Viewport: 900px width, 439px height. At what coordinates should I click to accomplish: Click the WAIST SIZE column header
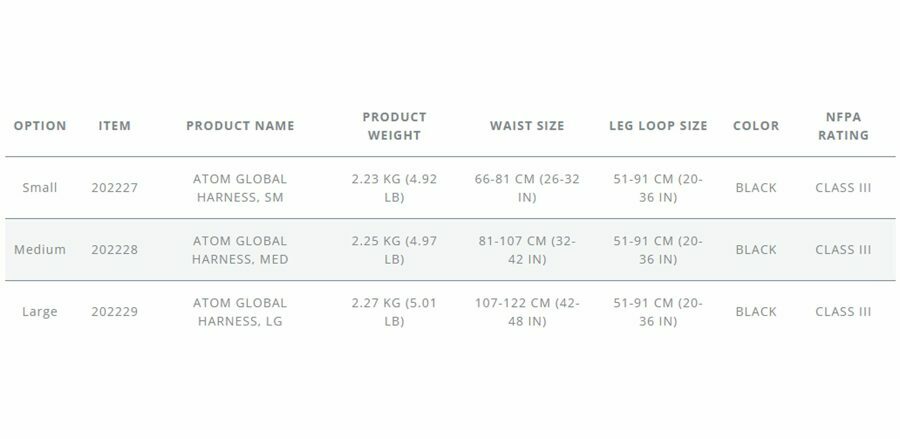click(527, 126)
